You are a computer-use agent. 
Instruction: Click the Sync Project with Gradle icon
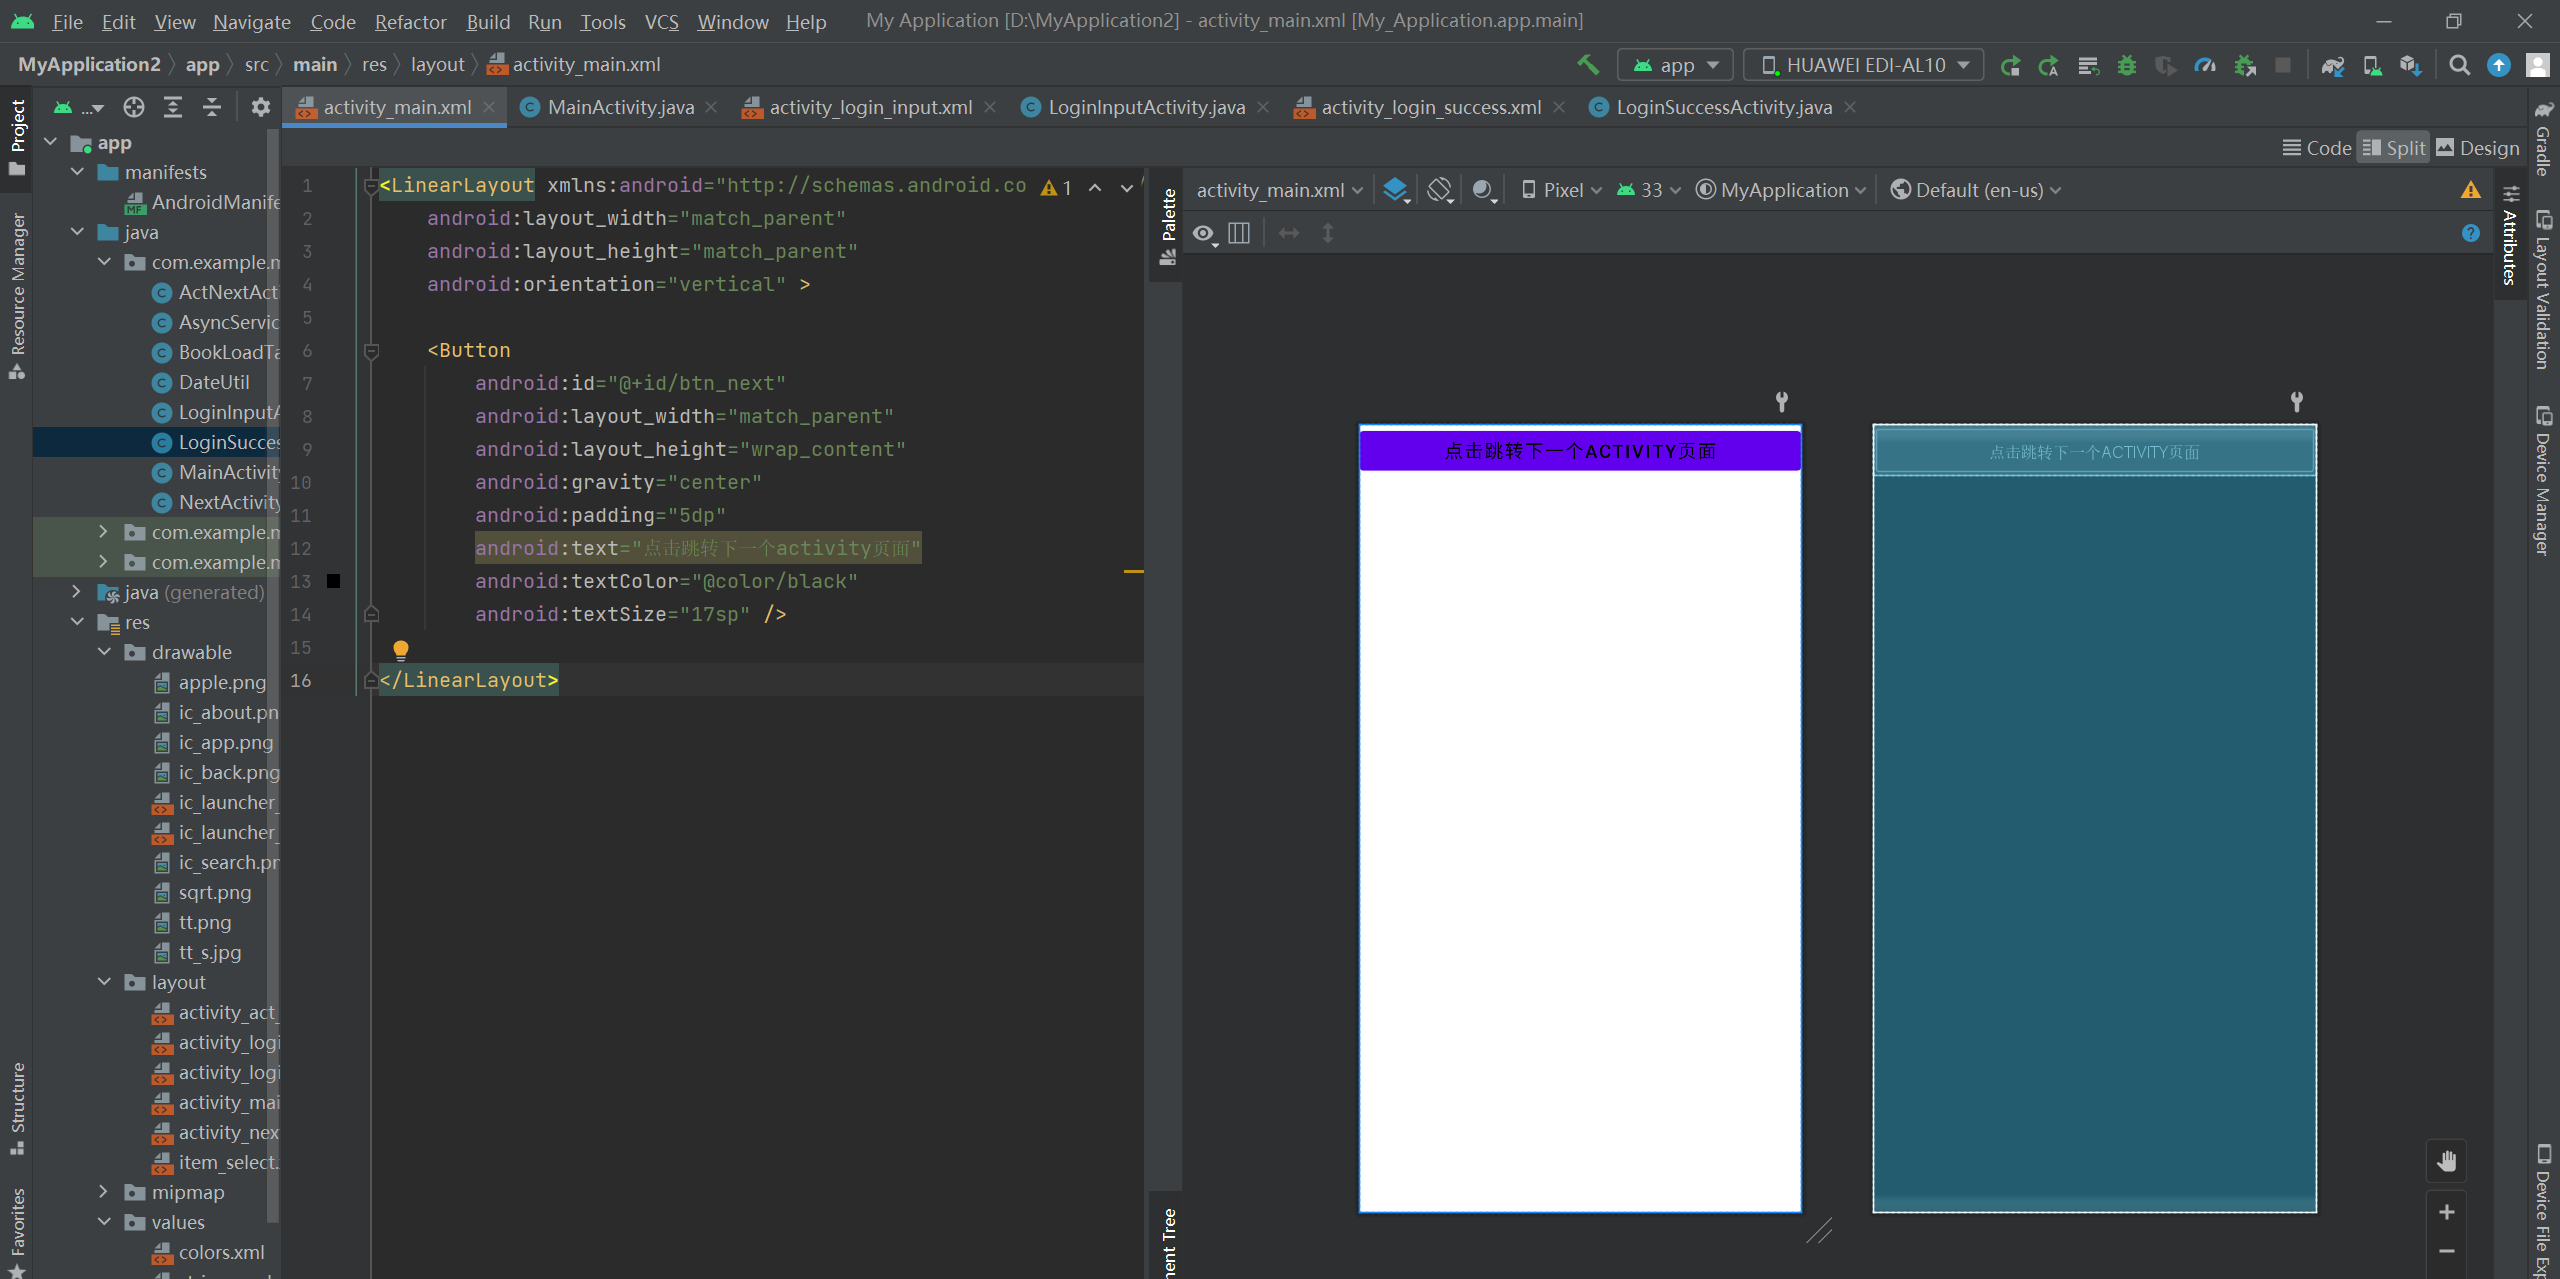point(2332,65)
